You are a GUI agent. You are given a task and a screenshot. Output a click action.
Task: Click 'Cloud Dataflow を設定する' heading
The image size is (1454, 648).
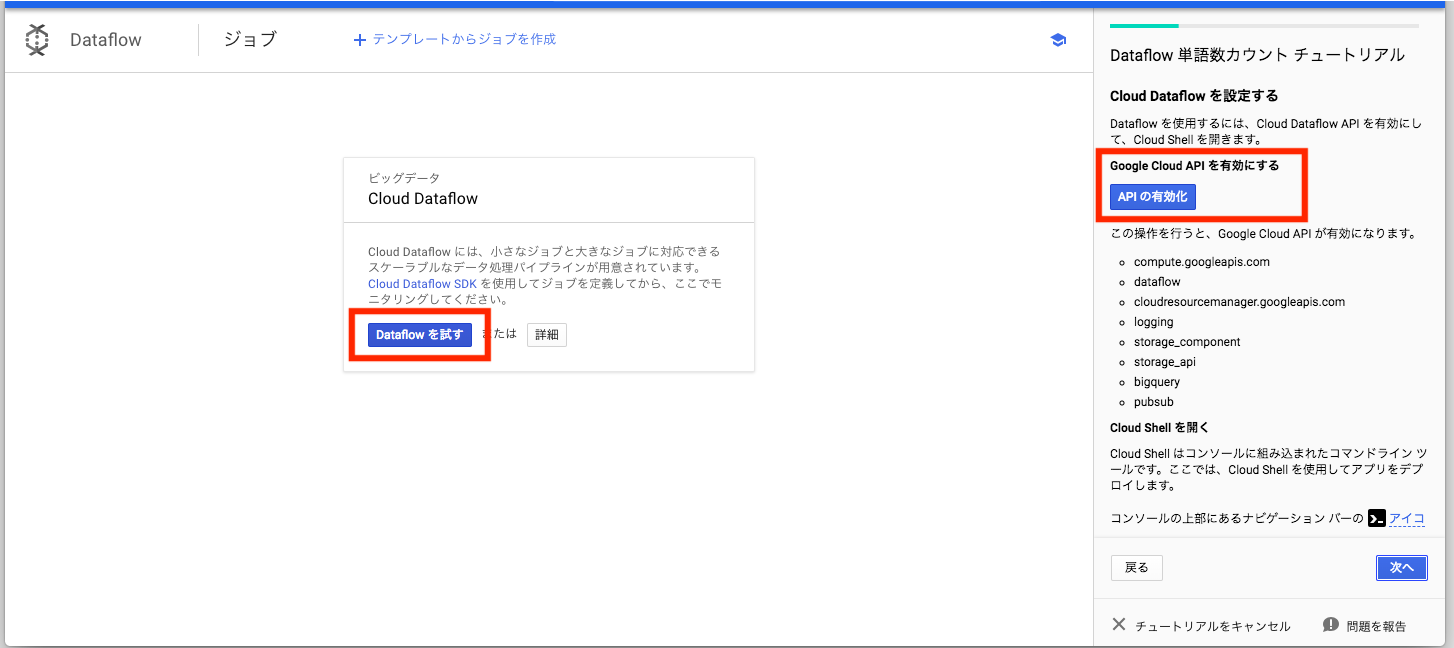(x=1194, y=96)
